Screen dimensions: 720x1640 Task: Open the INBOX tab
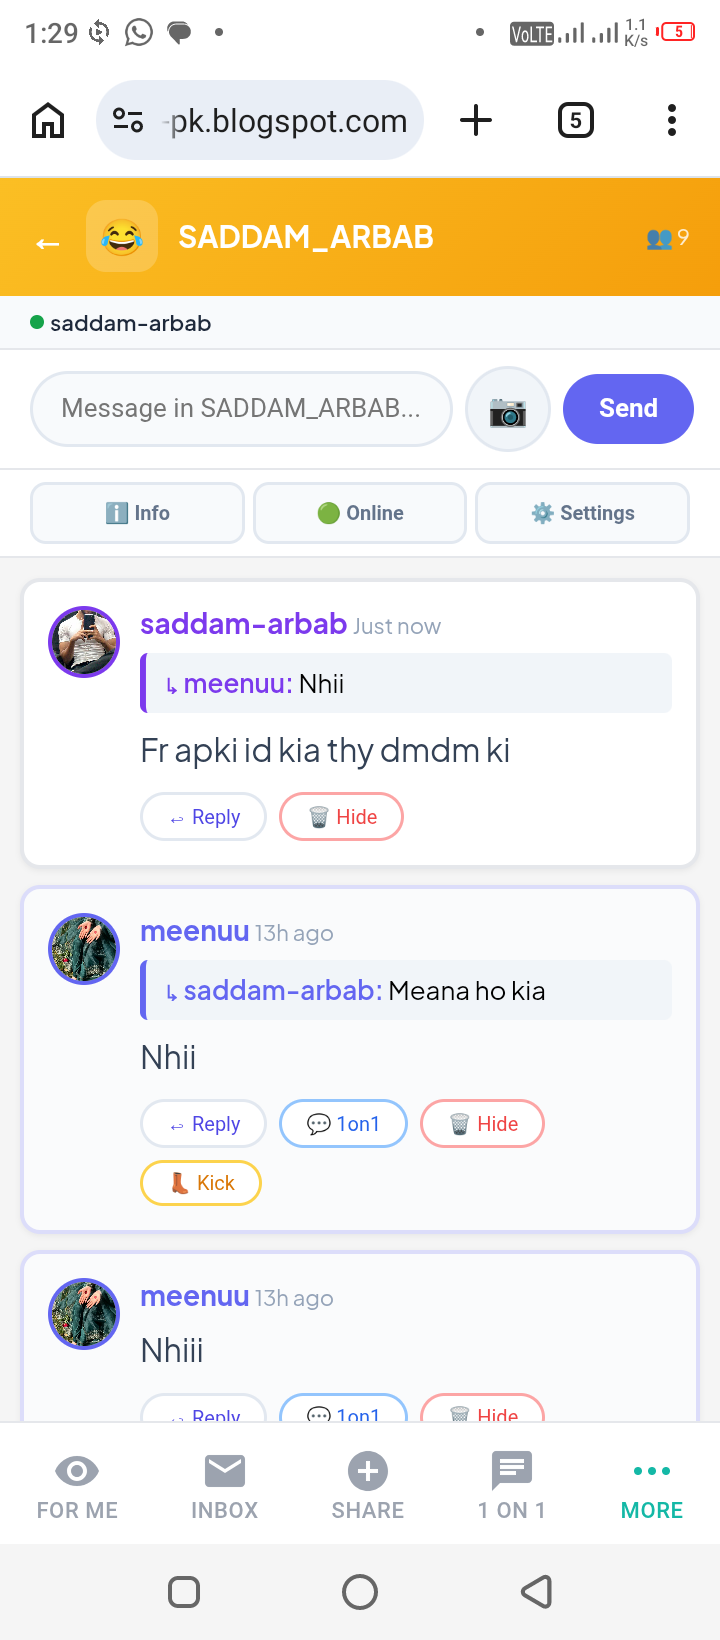[x=225, y=1485]
